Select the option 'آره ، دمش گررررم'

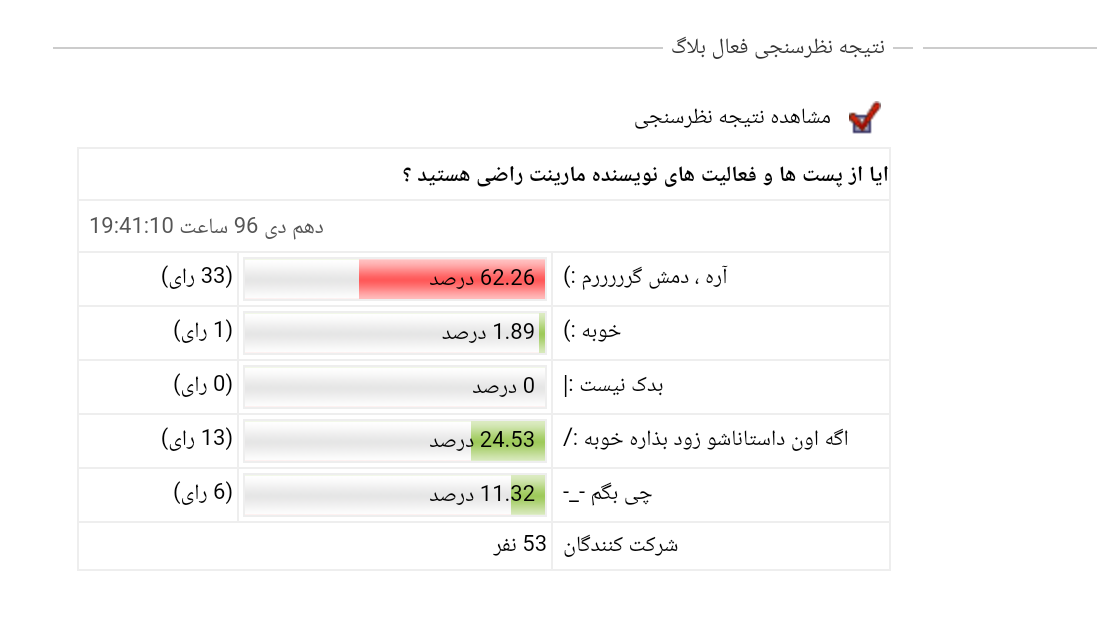click(646, 277)
